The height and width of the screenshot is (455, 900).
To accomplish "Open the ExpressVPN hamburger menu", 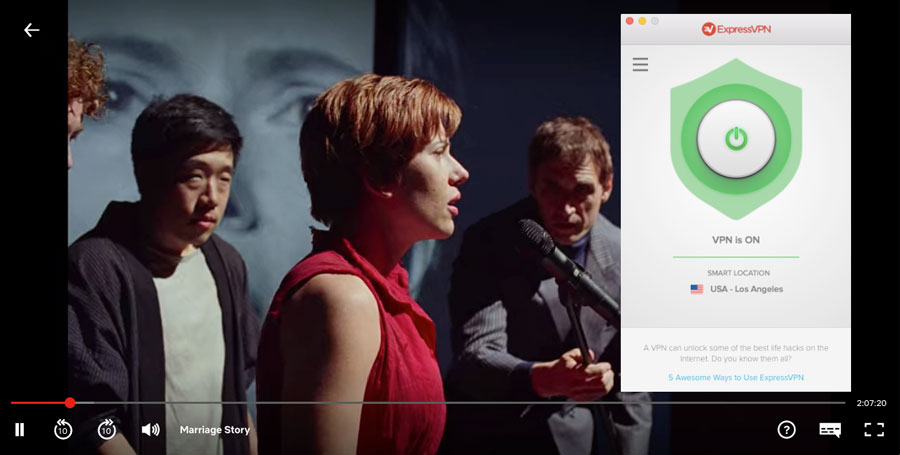I will [x=641, y=64].
